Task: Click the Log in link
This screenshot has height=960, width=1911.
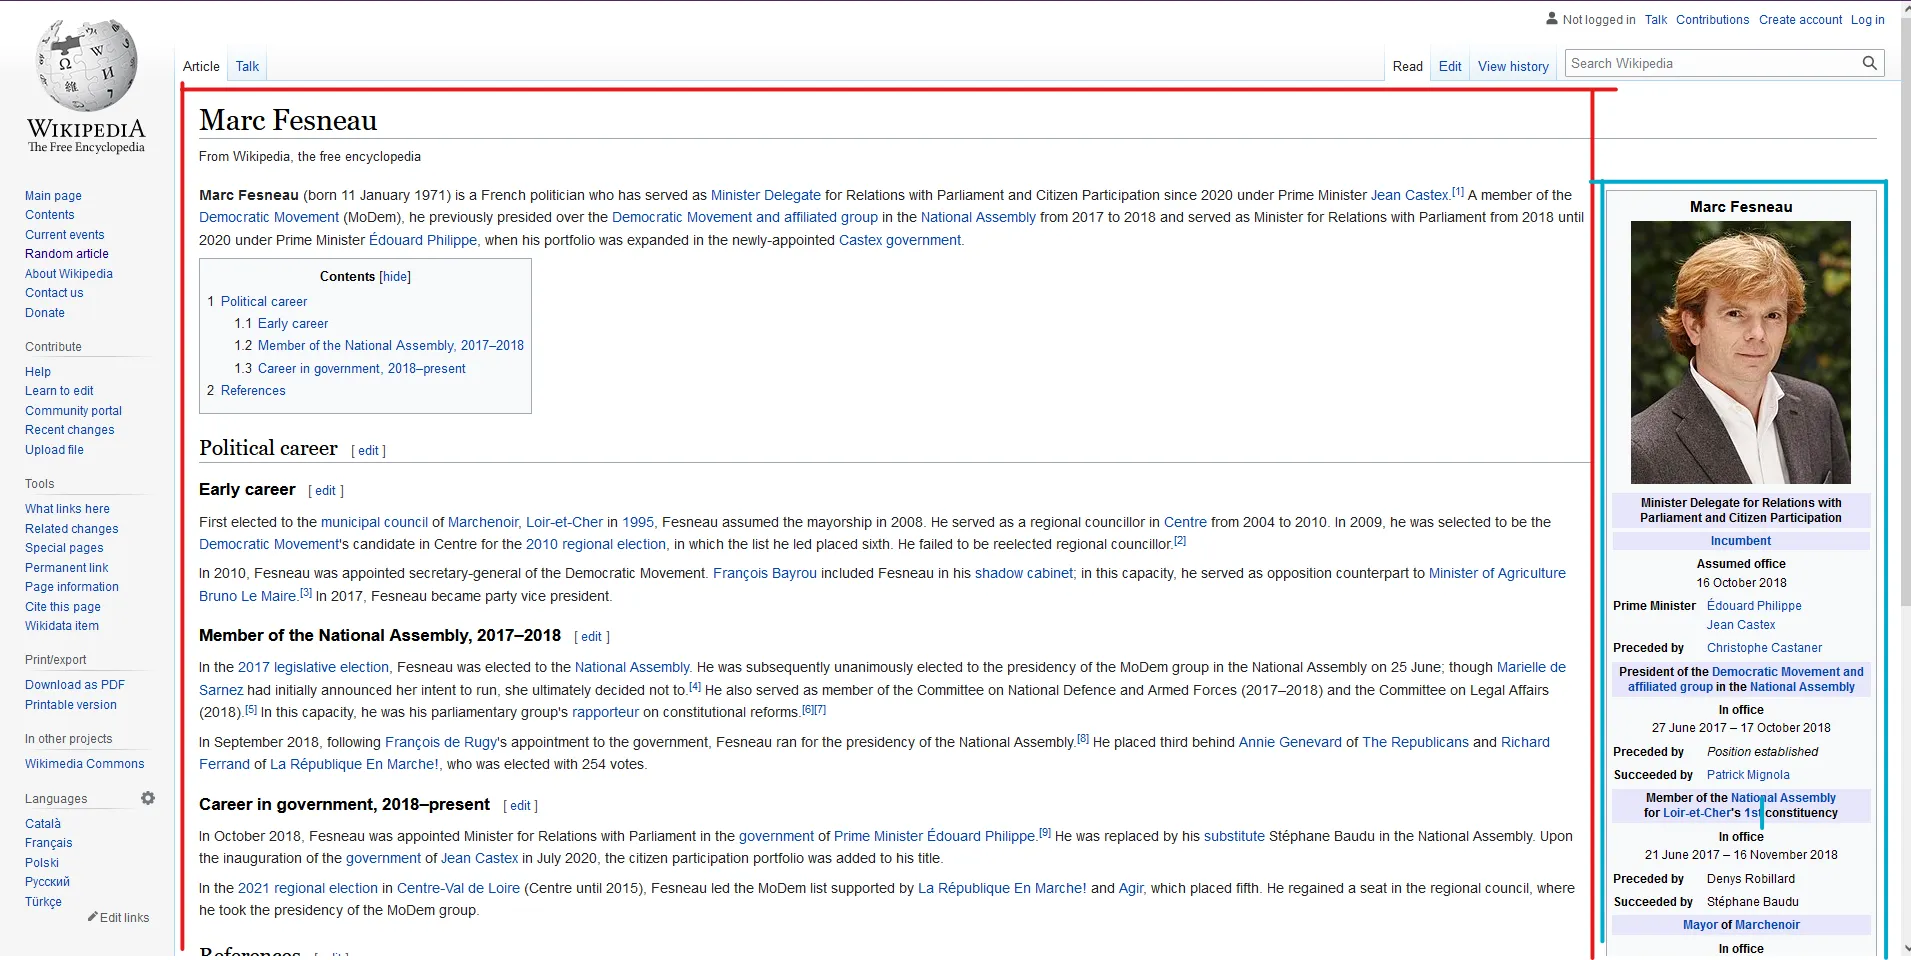Action: pos(1866,19)
